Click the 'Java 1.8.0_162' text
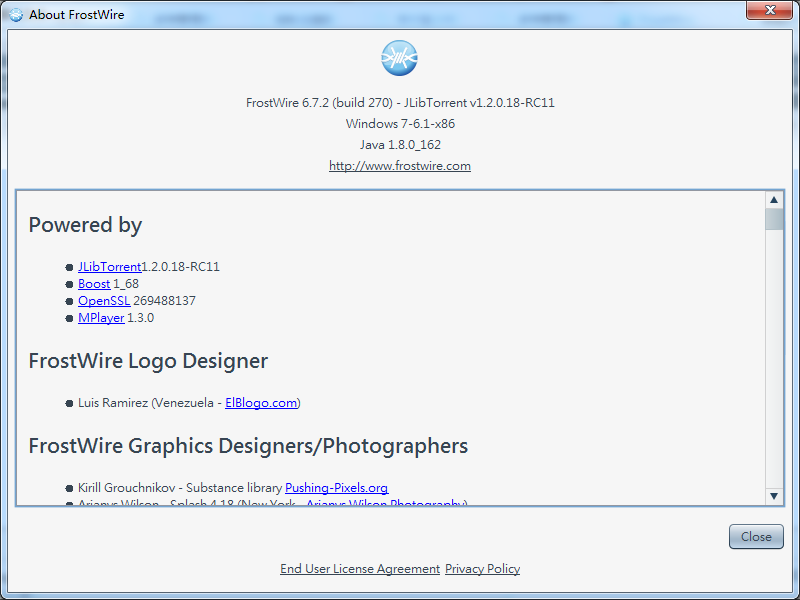 click(400, 145)
